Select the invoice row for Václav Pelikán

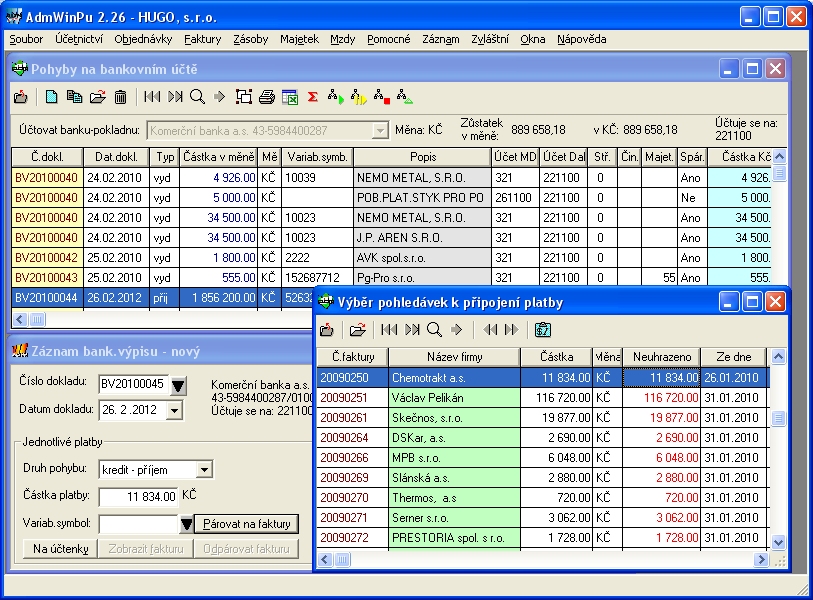point(542,398)
